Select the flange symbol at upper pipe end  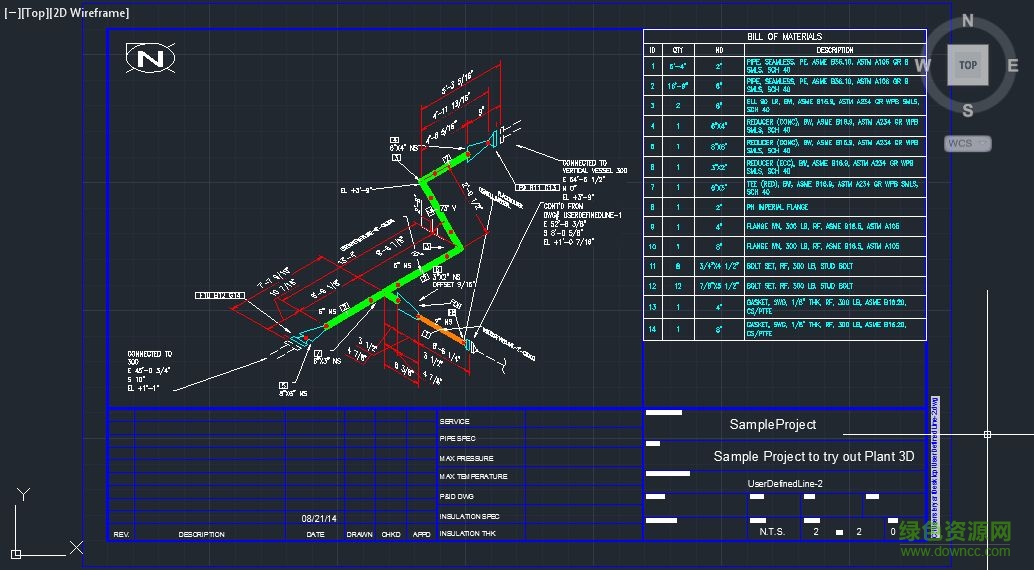(x=494, y=141)
